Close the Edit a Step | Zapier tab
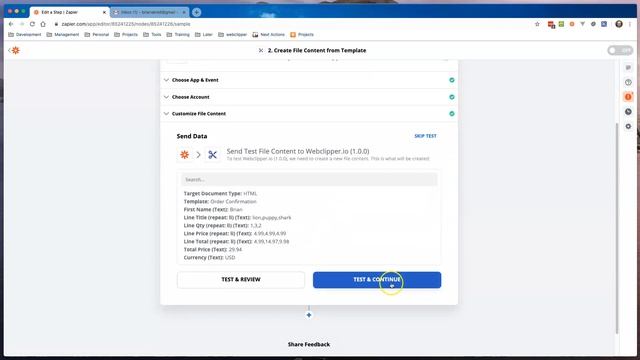Image resolution: width=640 pixels, height=360 pixels. pyautogui.click(x=104, y=12)
